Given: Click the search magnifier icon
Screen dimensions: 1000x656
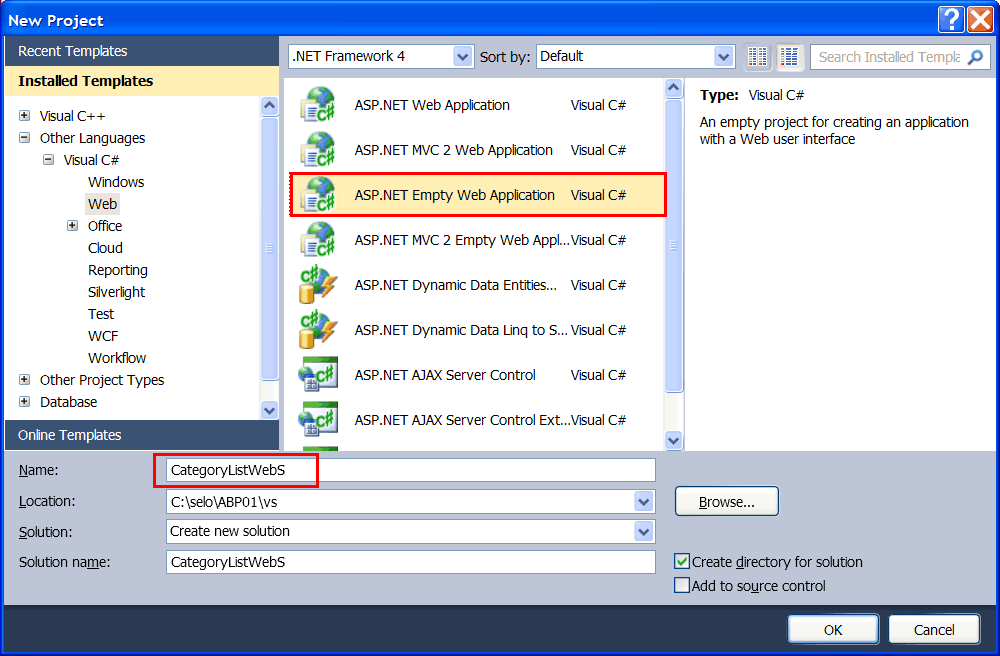Looking at the screenshot, I should coord(975,57).
